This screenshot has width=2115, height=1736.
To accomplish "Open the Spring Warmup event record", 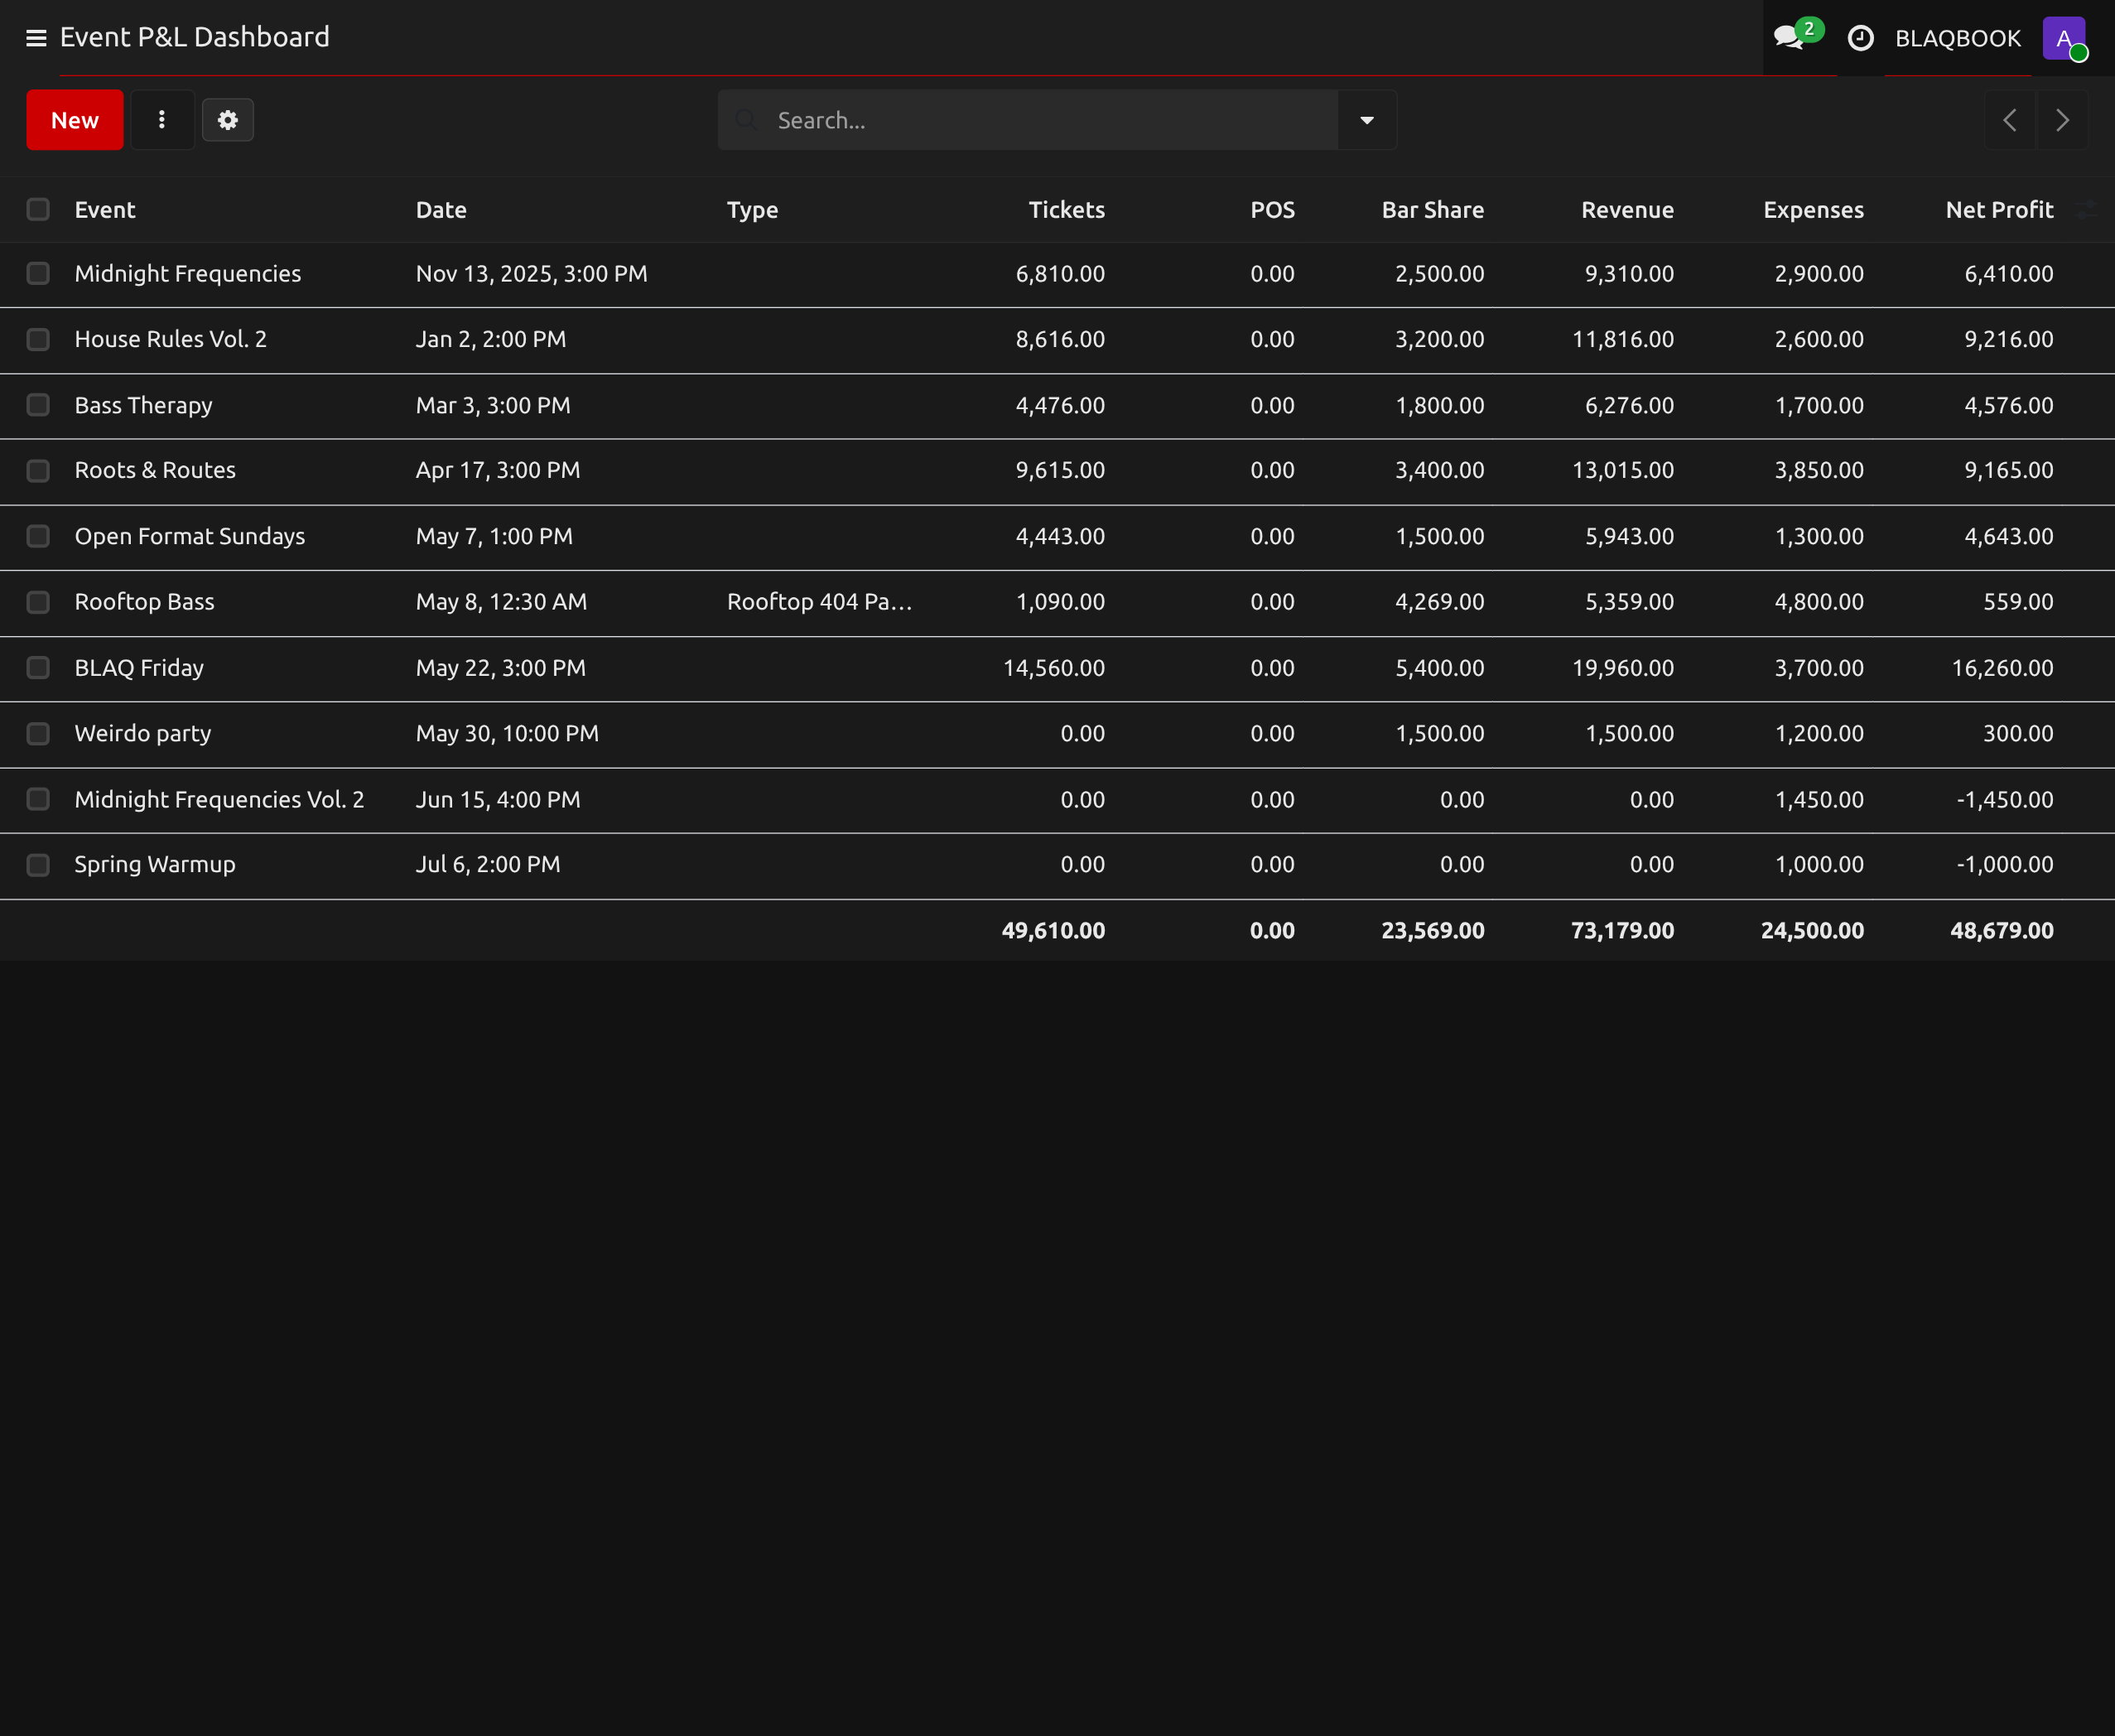I will [155, 864].
